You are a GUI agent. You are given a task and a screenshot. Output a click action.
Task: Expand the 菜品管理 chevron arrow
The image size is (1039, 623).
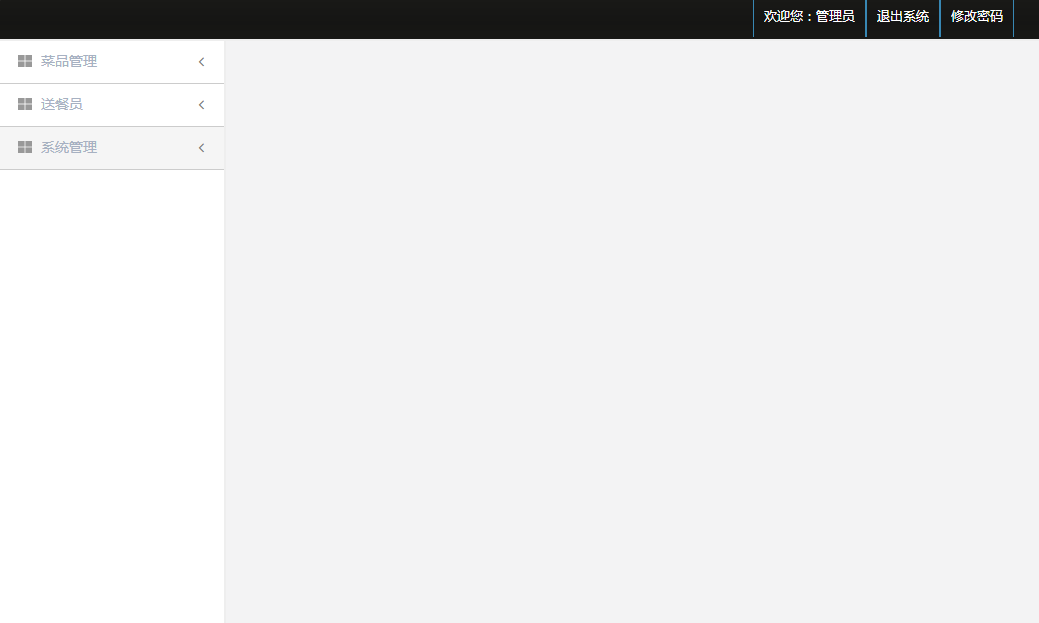201,62
